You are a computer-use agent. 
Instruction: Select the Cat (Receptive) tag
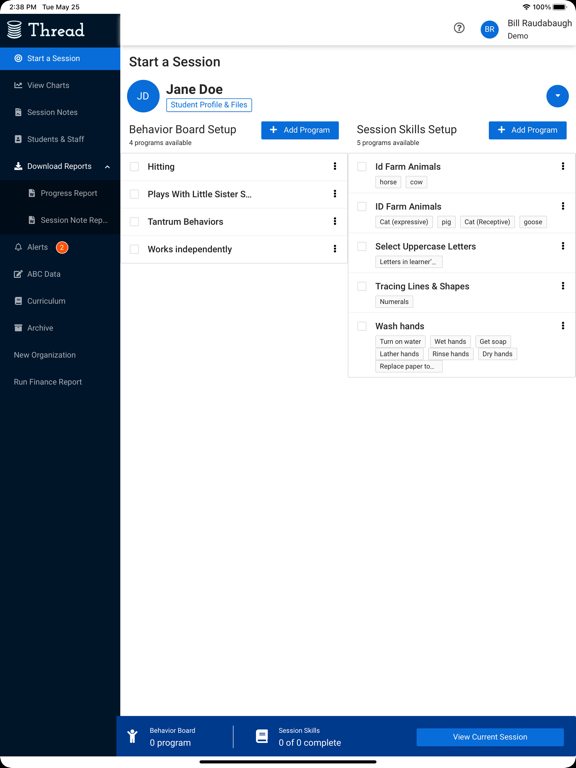tap(487, 222)
